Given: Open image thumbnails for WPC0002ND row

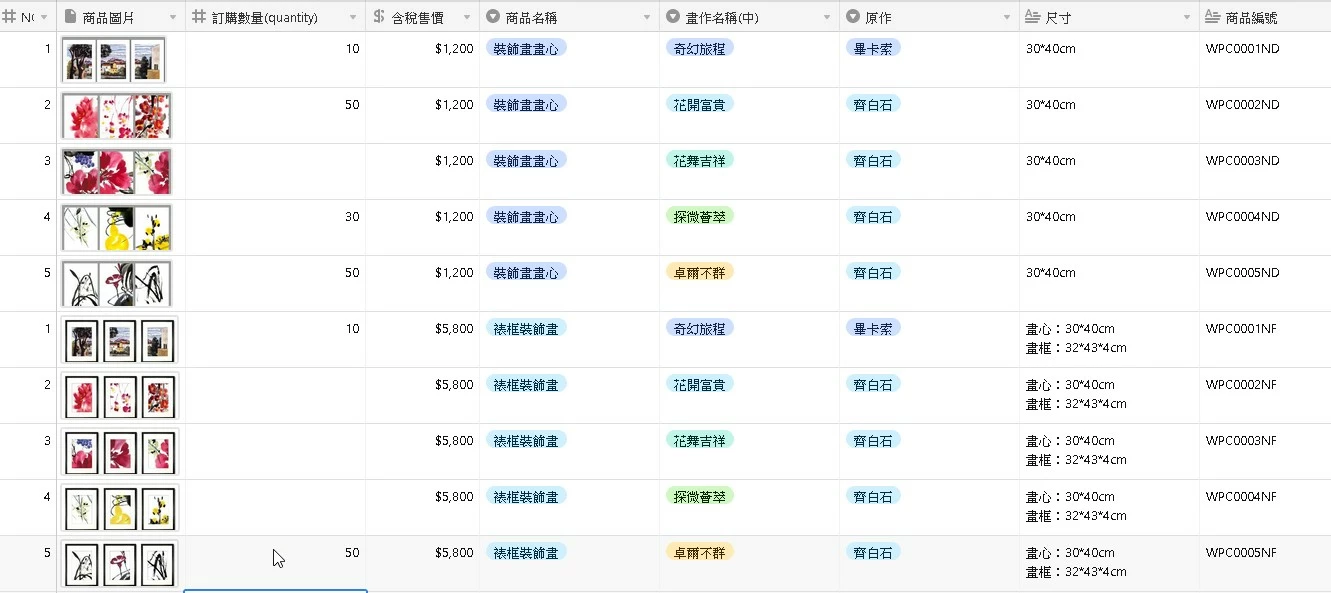Looking at the screenshot, I should [x=116, y=116].
